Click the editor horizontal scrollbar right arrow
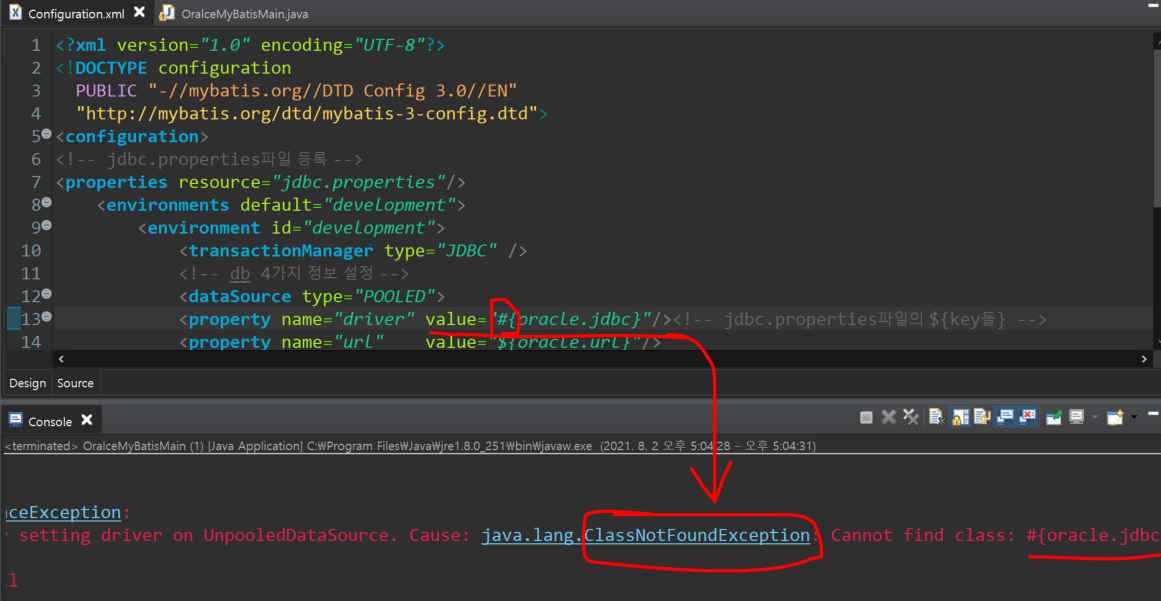Image resolution: width=1161 pixels, height=601 pixels. coord(1145,358)
